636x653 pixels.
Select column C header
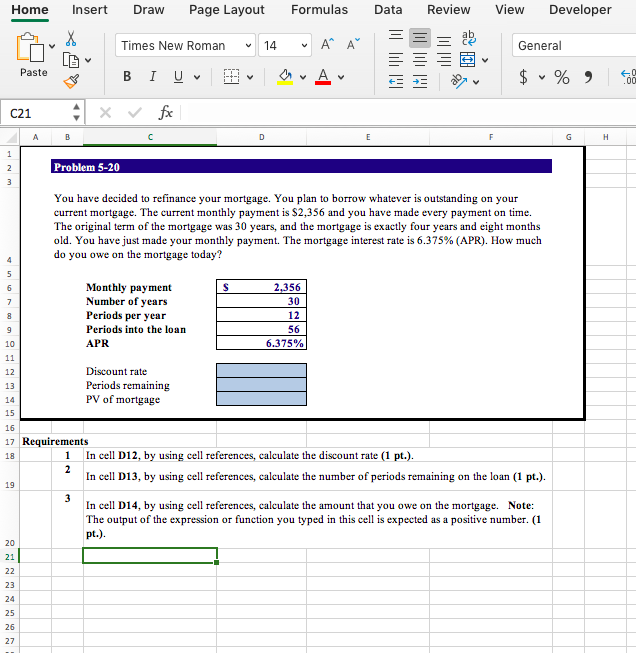coord(150,137)
